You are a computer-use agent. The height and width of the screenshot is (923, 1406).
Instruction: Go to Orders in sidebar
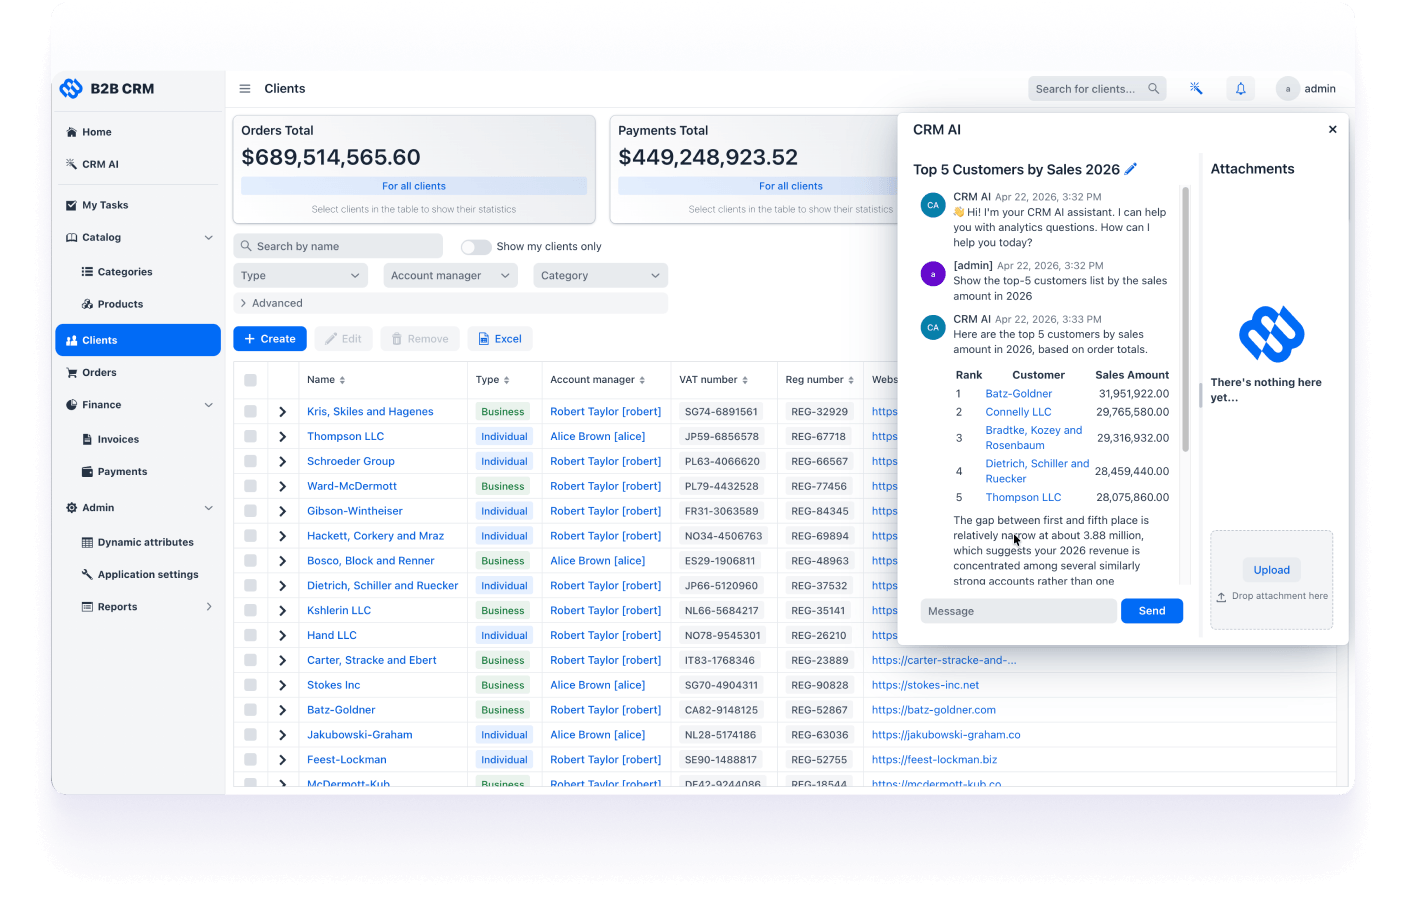coord(138,373)
